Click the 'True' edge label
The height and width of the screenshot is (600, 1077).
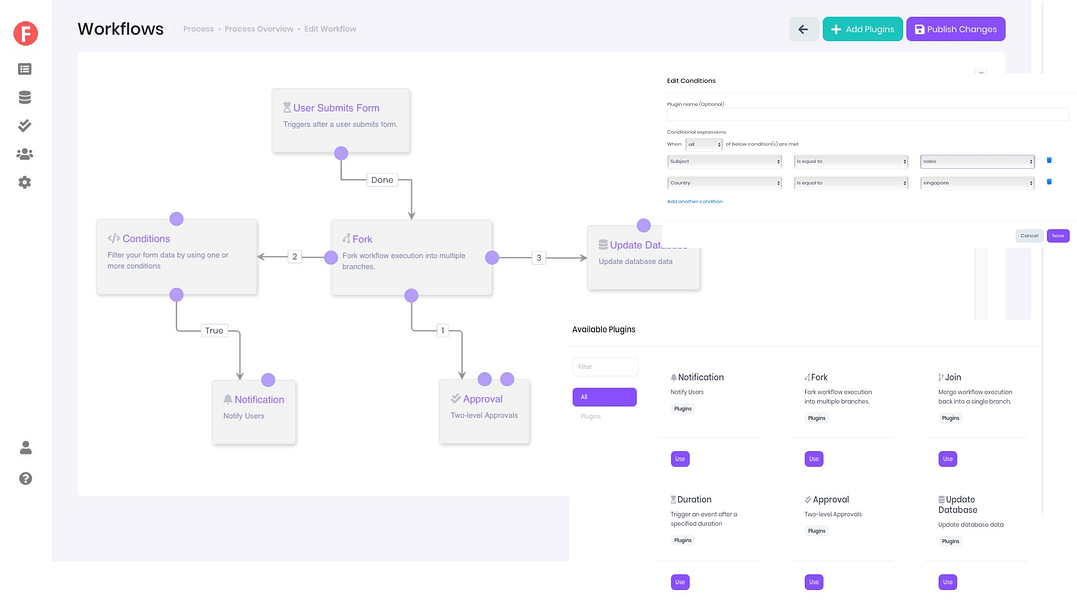(x=214, y=330)
